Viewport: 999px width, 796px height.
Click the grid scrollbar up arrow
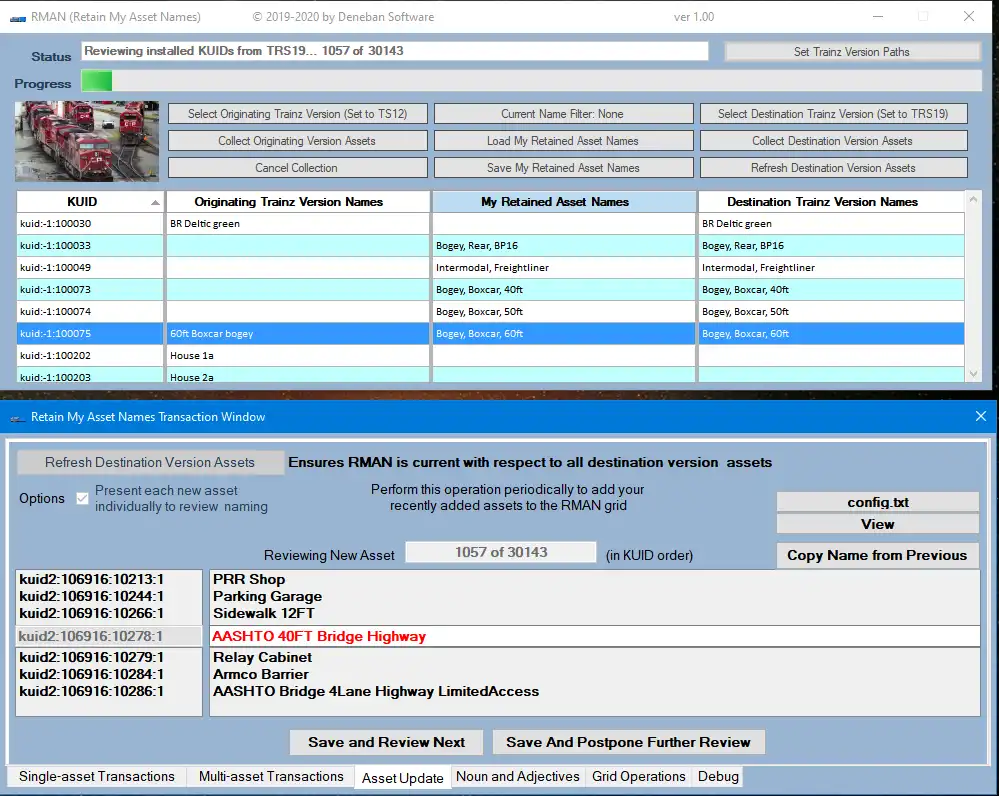pyautogui.click(x=973, y=200)
